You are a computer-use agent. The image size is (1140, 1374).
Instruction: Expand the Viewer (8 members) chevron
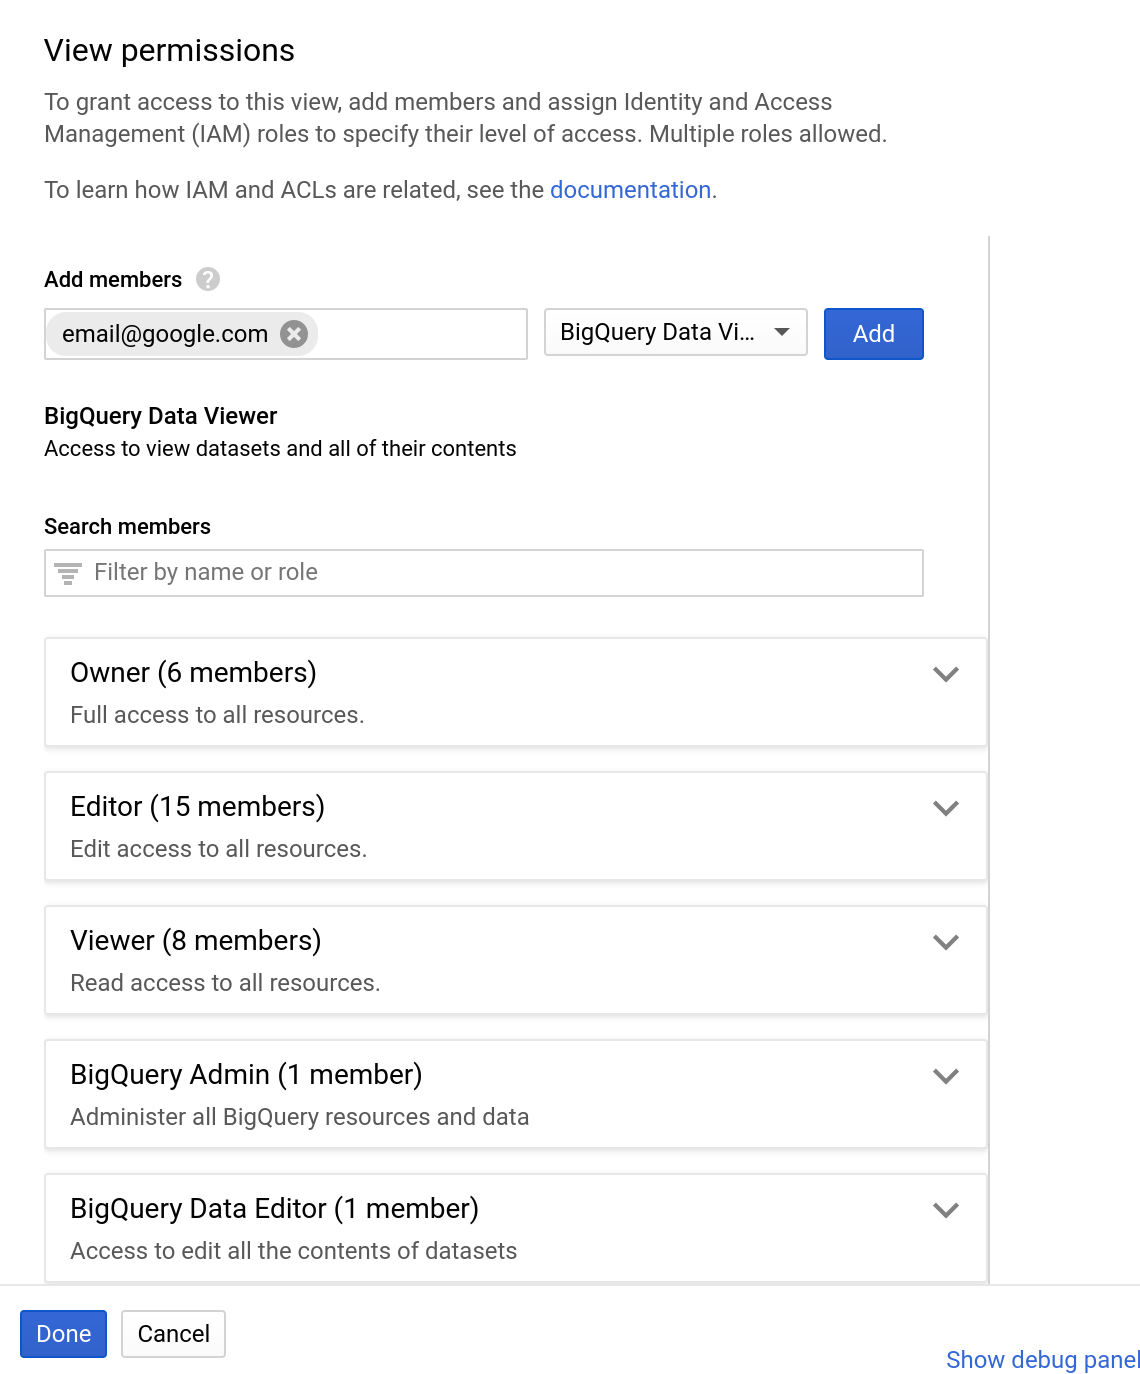[945, 942]
